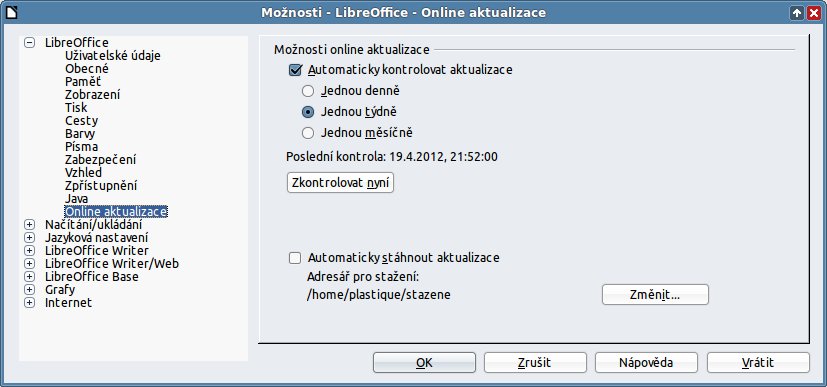Expand the Internet node

(x=30, y=303)
